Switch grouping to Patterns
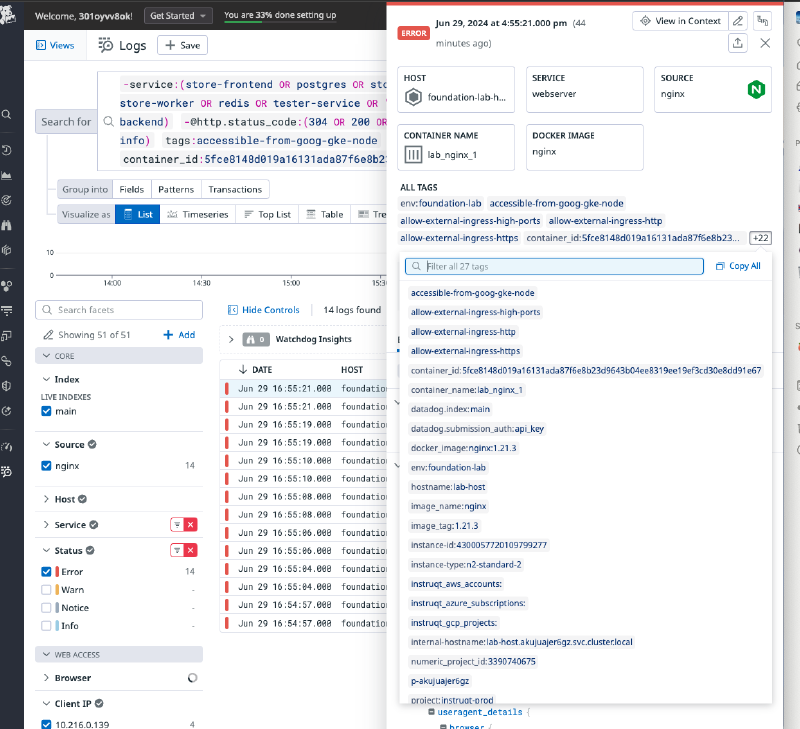Image resolution: width=800 pixels, height=729 pixels. pos(175,189)
